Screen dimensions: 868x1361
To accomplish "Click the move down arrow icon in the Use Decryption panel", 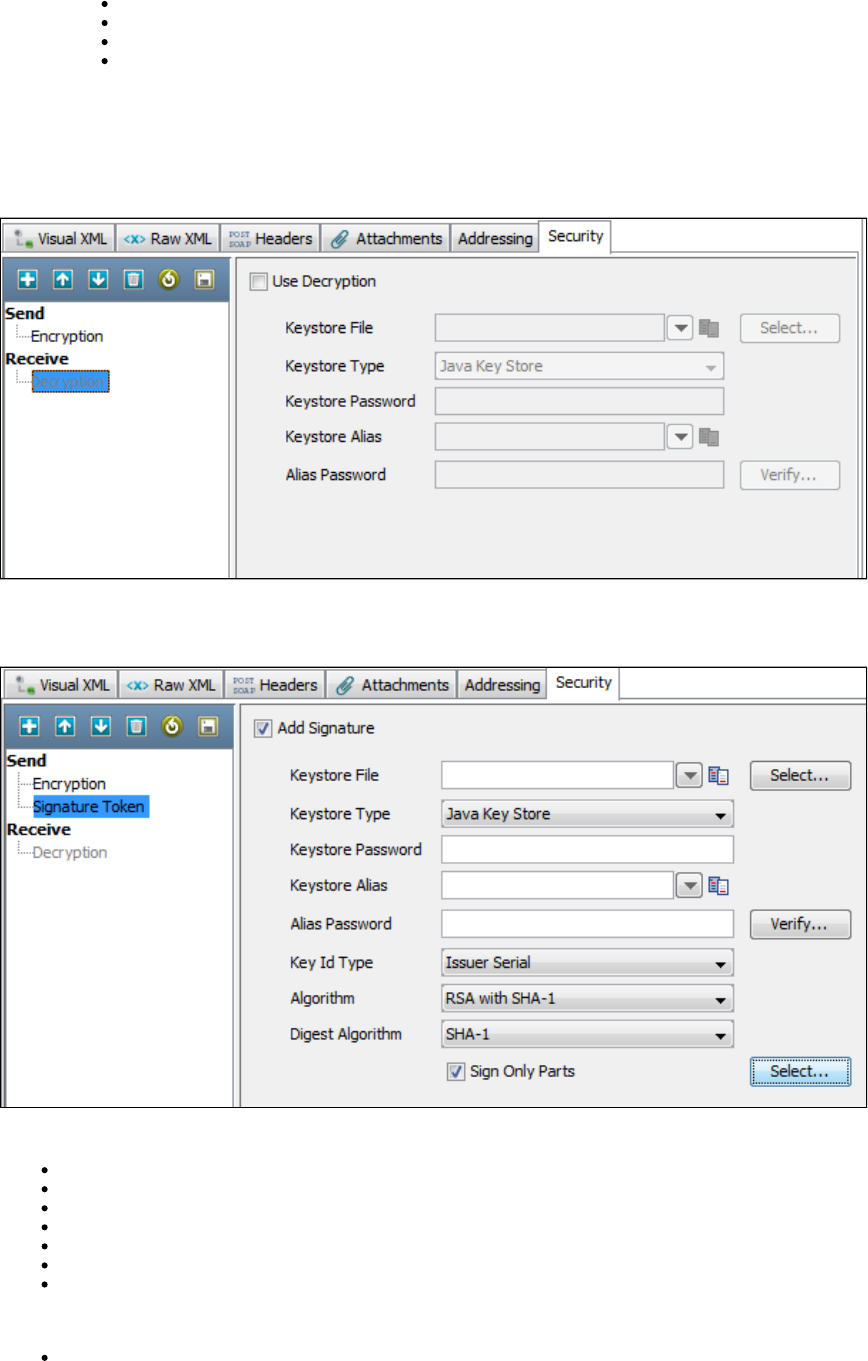I will (98, 279).
